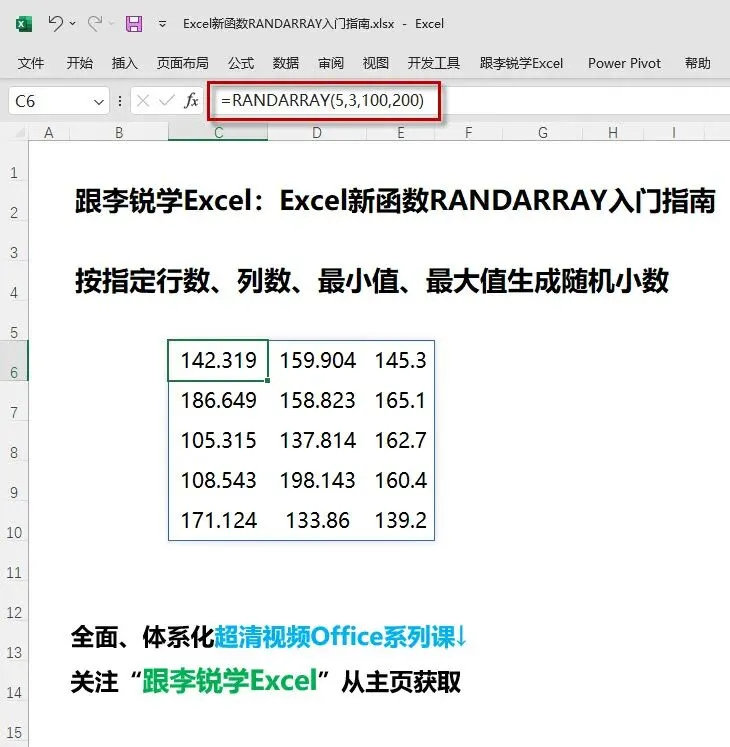Screen dimensions: 730x747
Task: Select cell containing 162.7
Action: 400,441
